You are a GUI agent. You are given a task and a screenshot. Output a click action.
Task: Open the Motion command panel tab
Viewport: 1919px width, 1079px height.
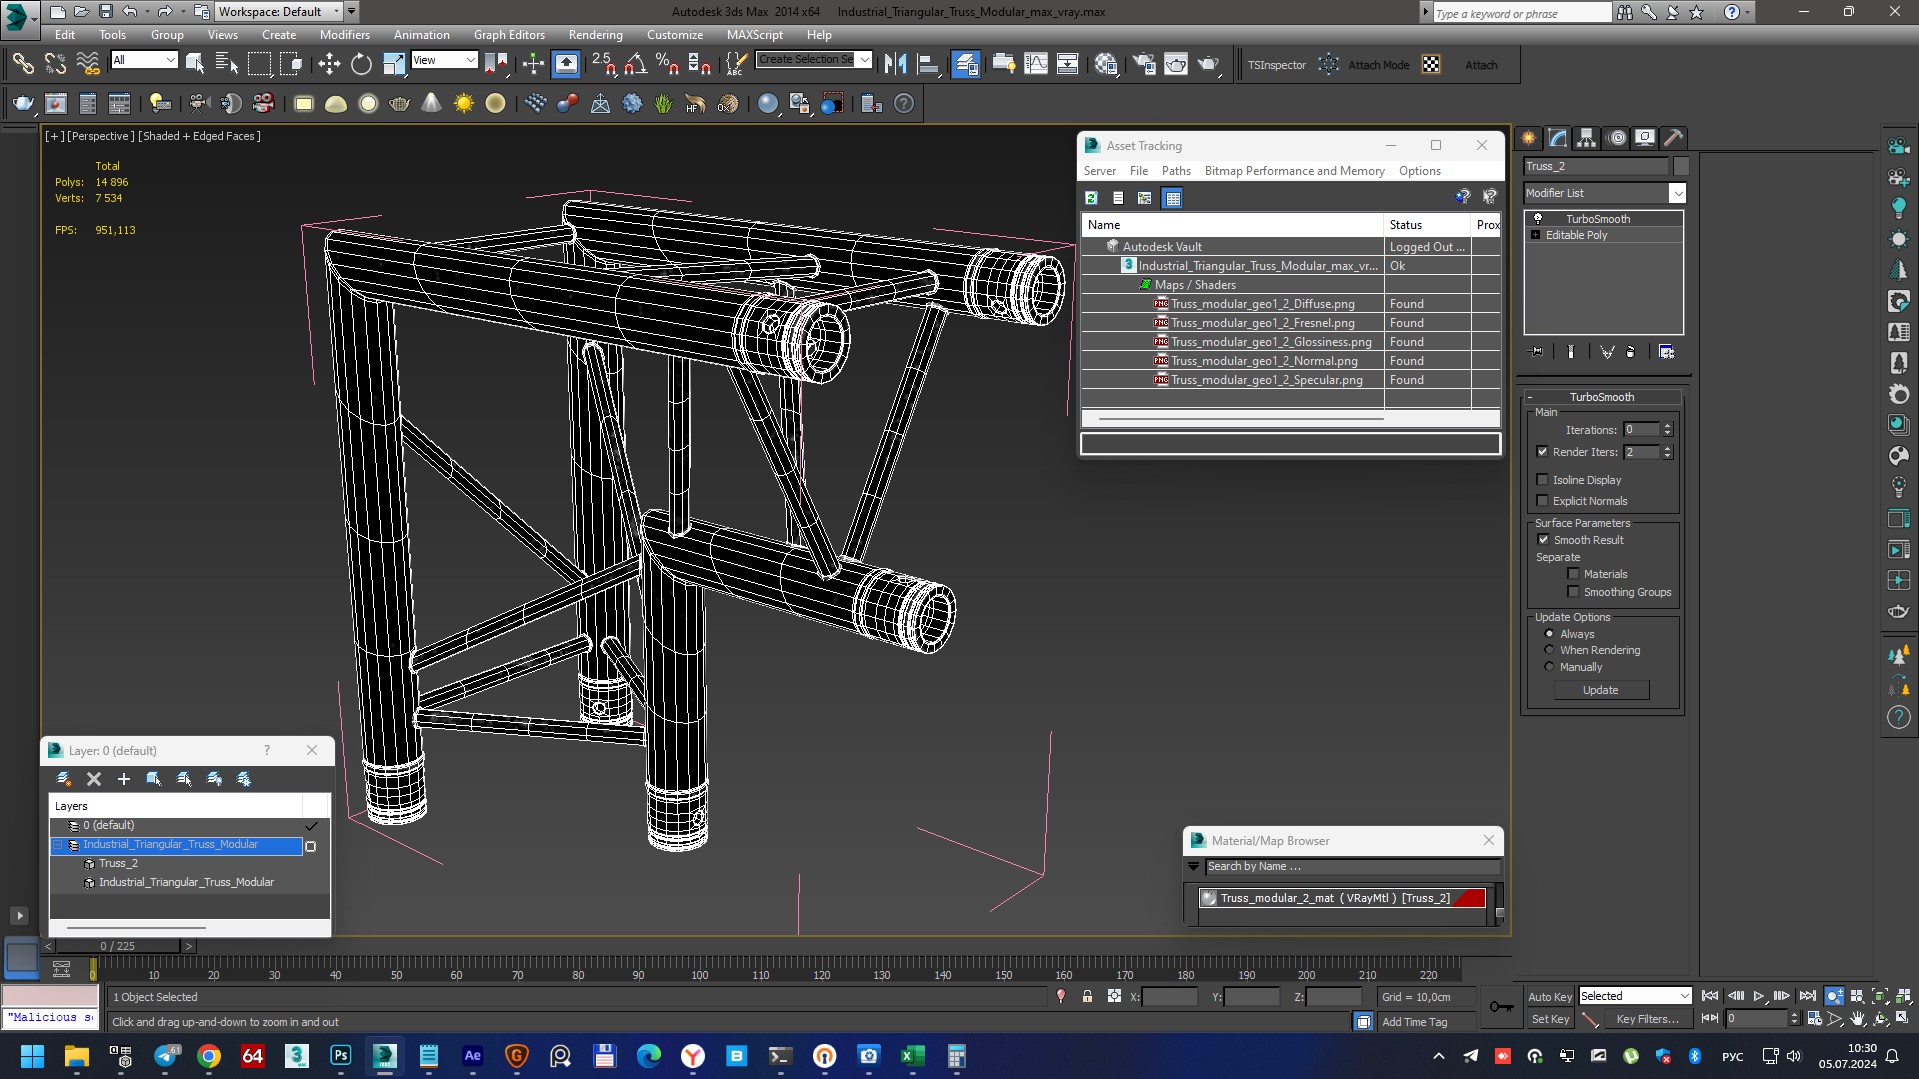click(1616, 138)
